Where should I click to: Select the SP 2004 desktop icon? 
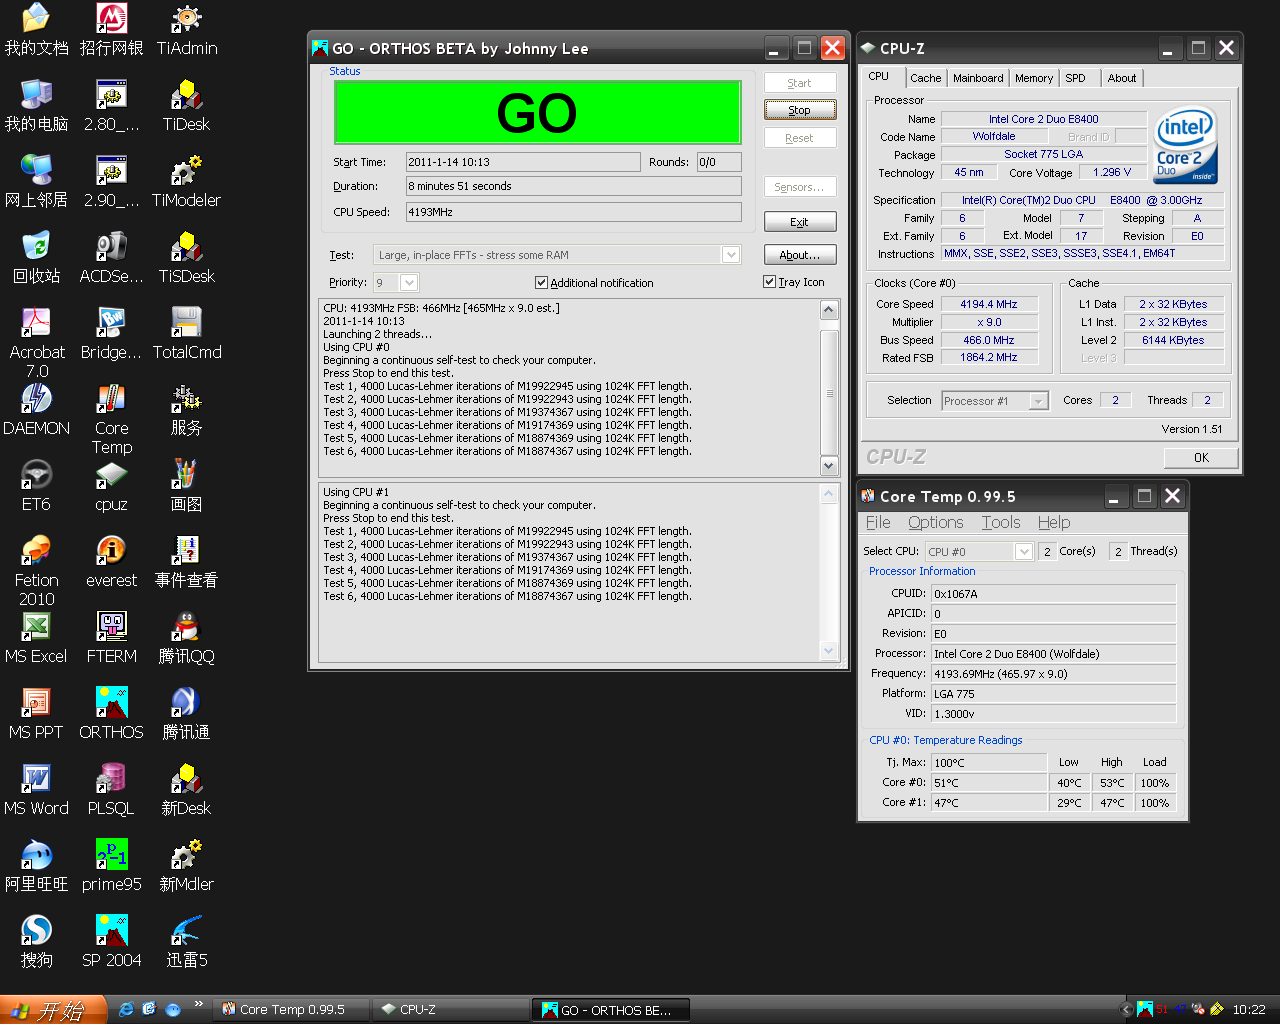tap(111, 941)
